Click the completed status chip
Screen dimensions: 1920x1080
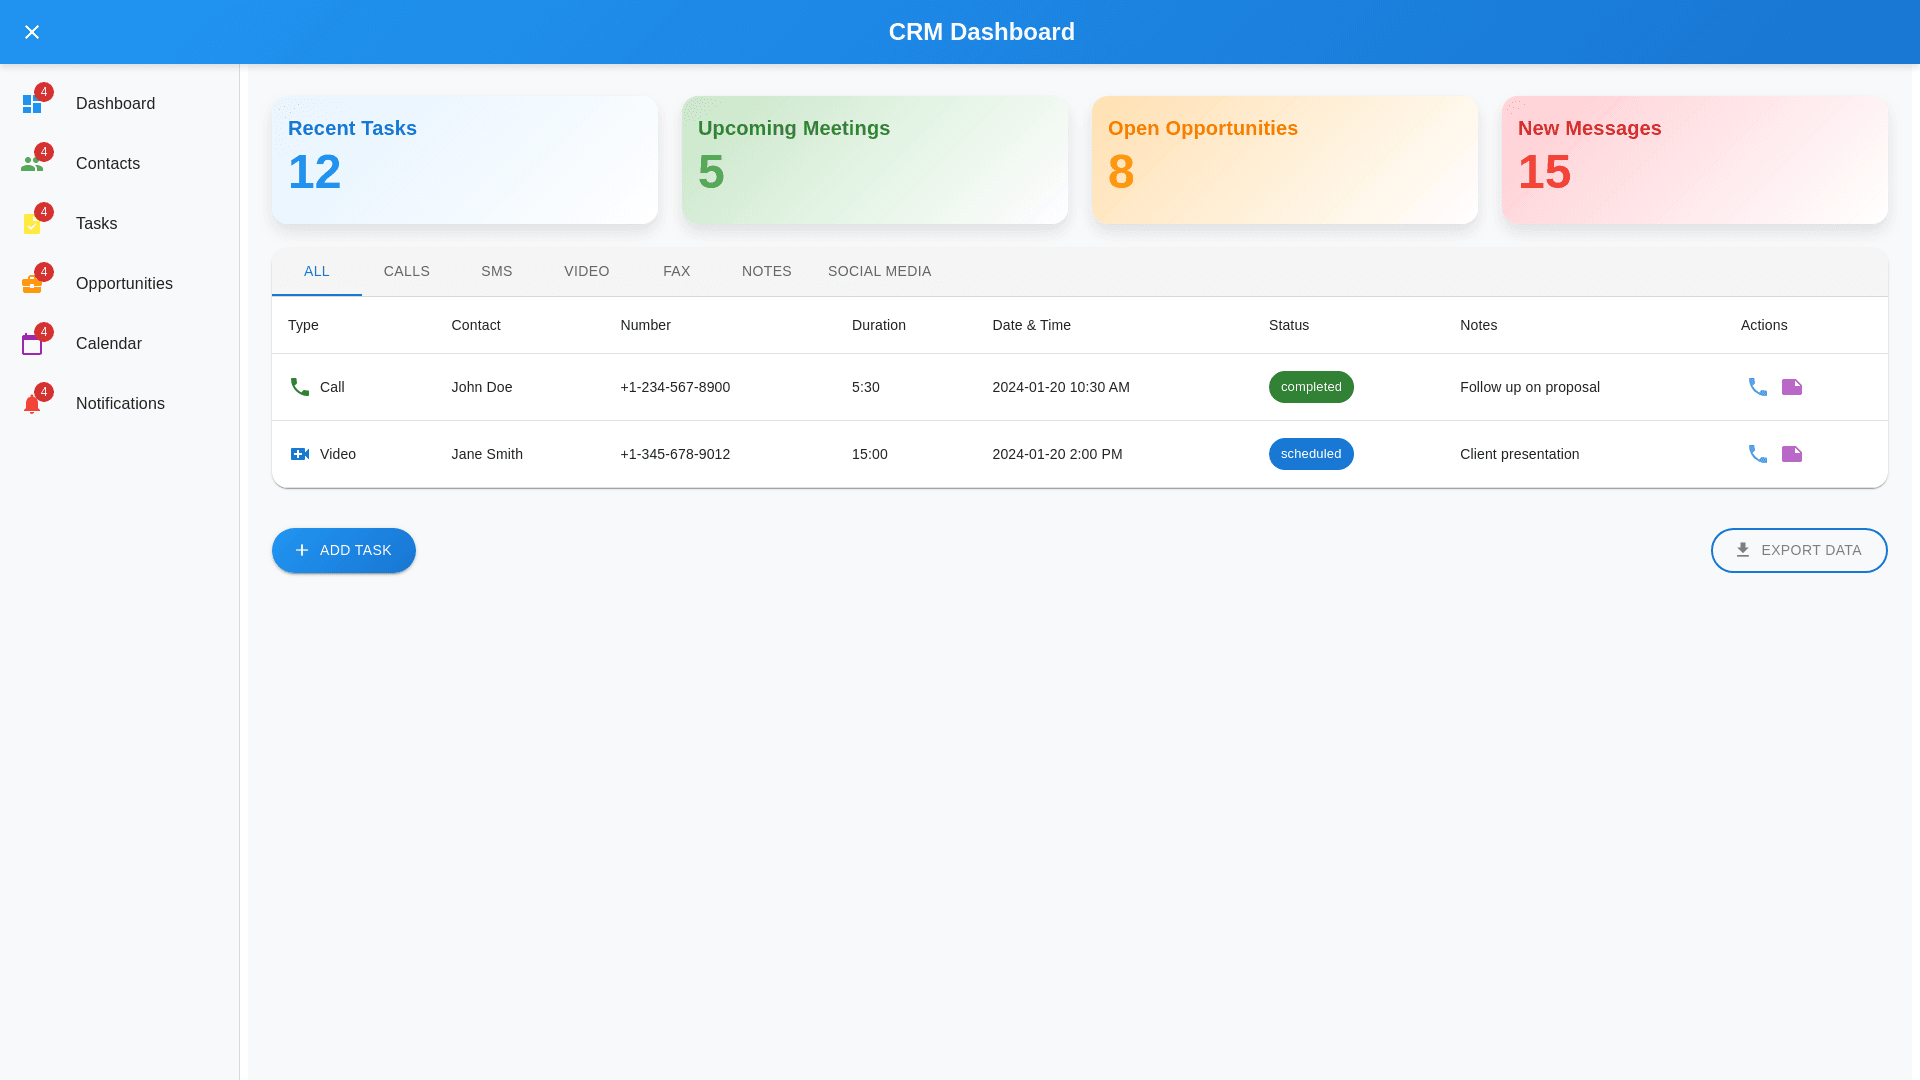pyautogui.click(x=1310, y=387)
